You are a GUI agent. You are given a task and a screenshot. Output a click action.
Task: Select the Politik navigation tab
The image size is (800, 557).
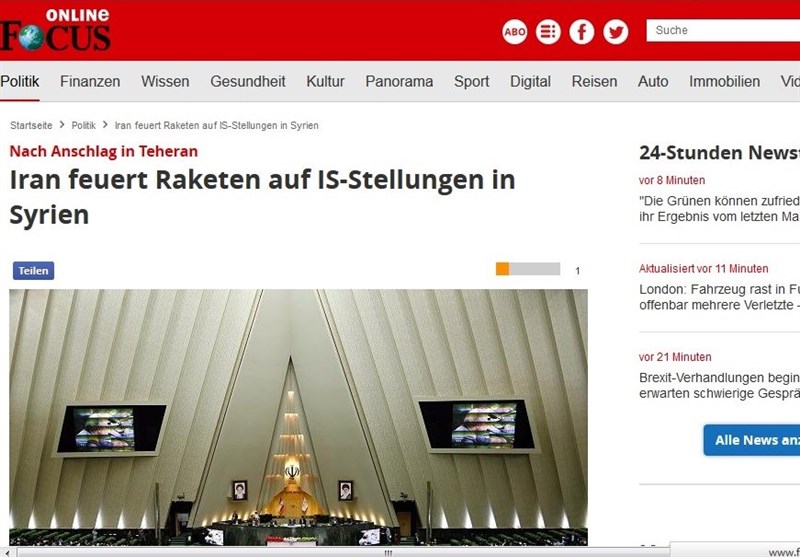click(20, 82)
